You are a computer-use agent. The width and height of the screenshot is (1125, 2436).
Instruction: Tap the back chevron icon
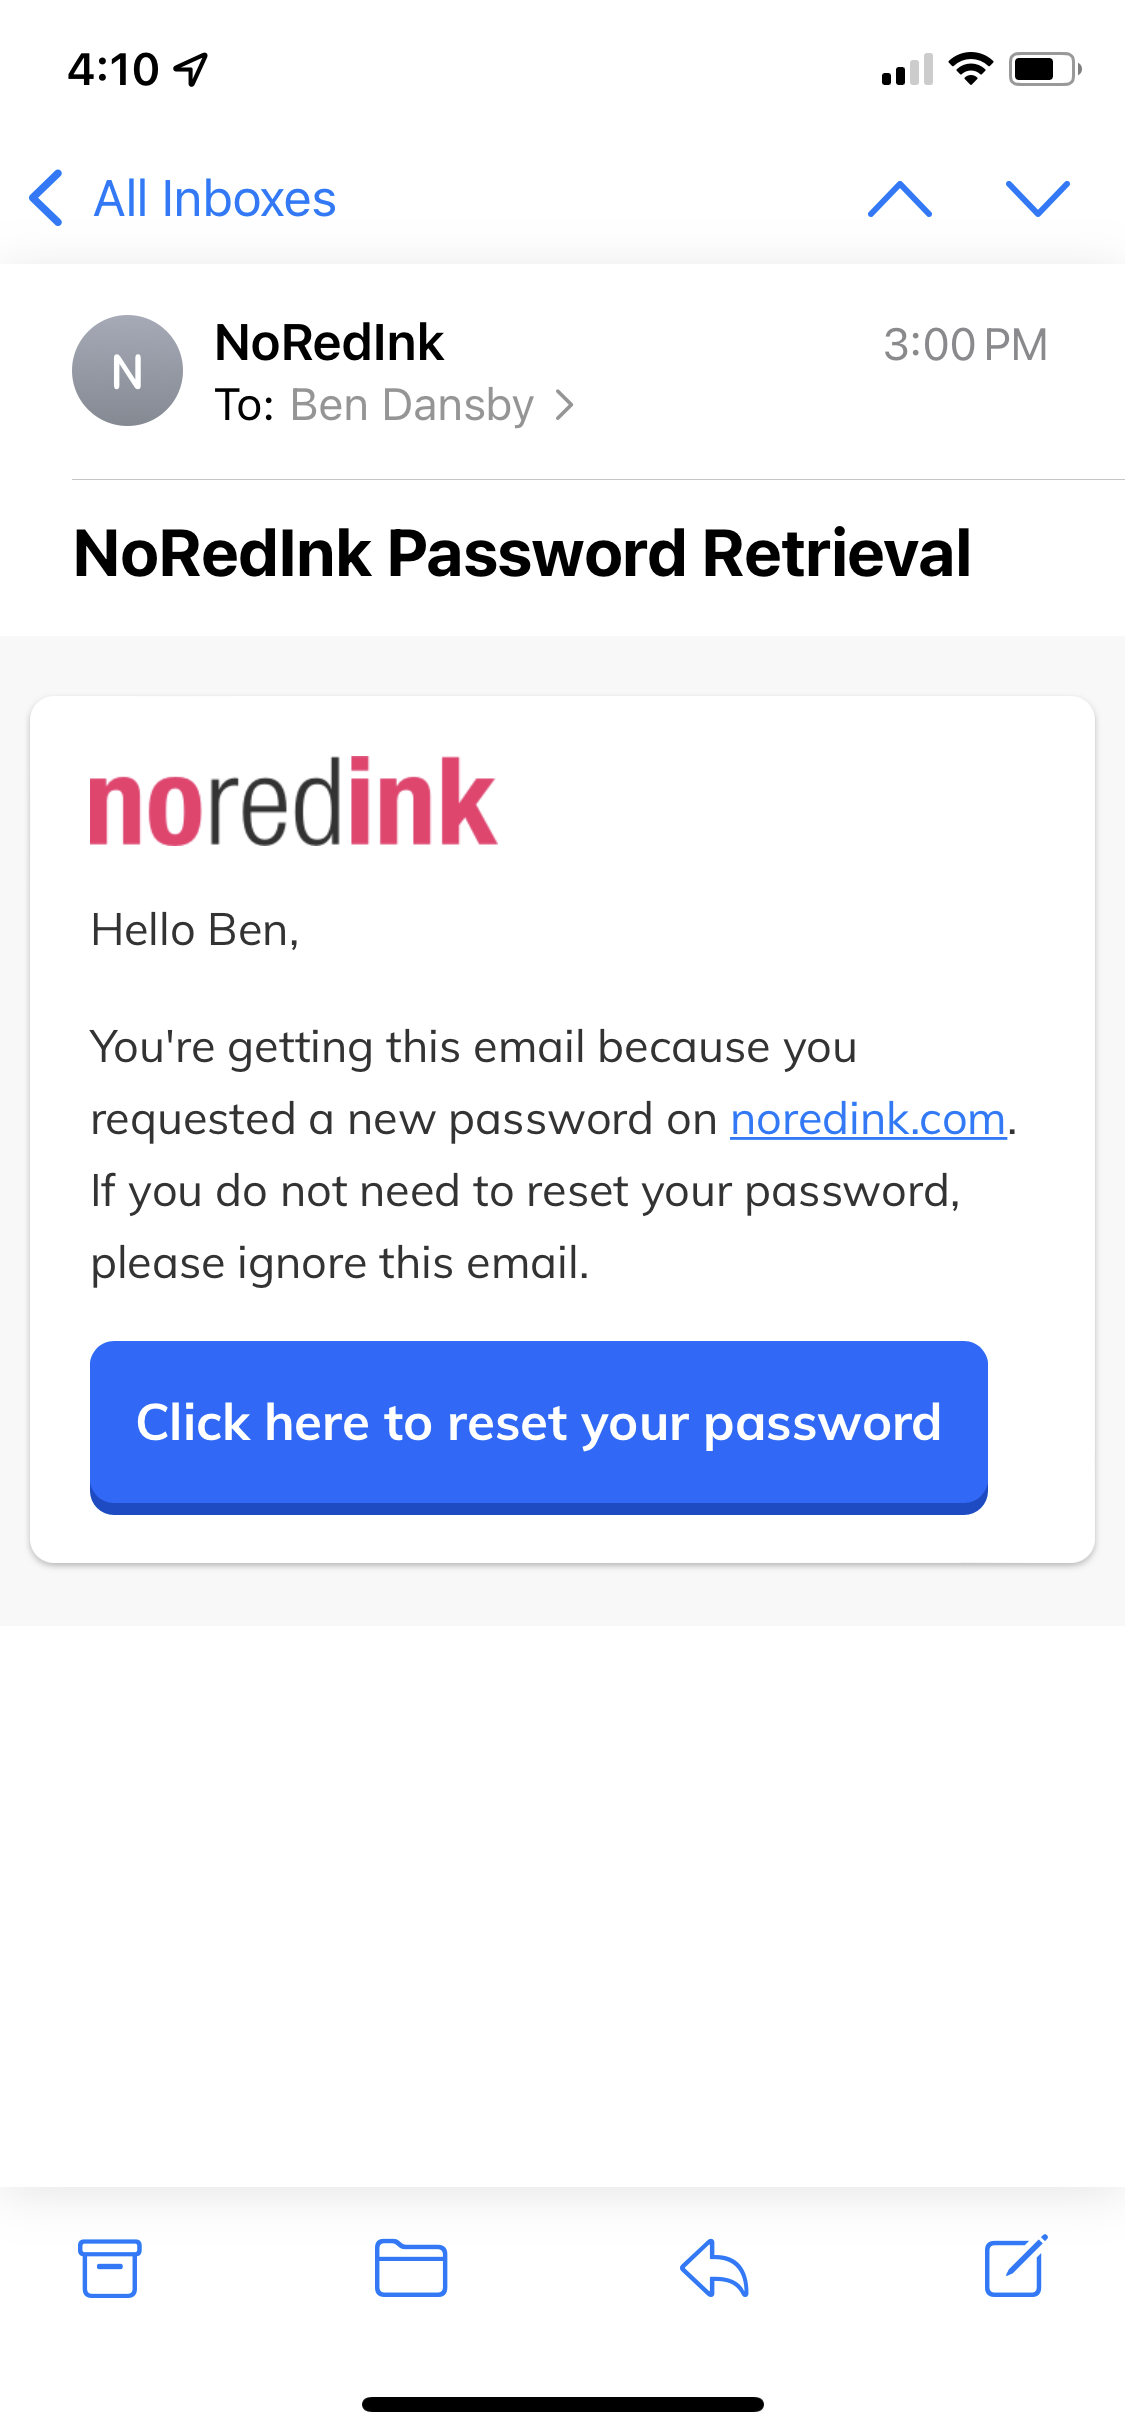(47, 198)
